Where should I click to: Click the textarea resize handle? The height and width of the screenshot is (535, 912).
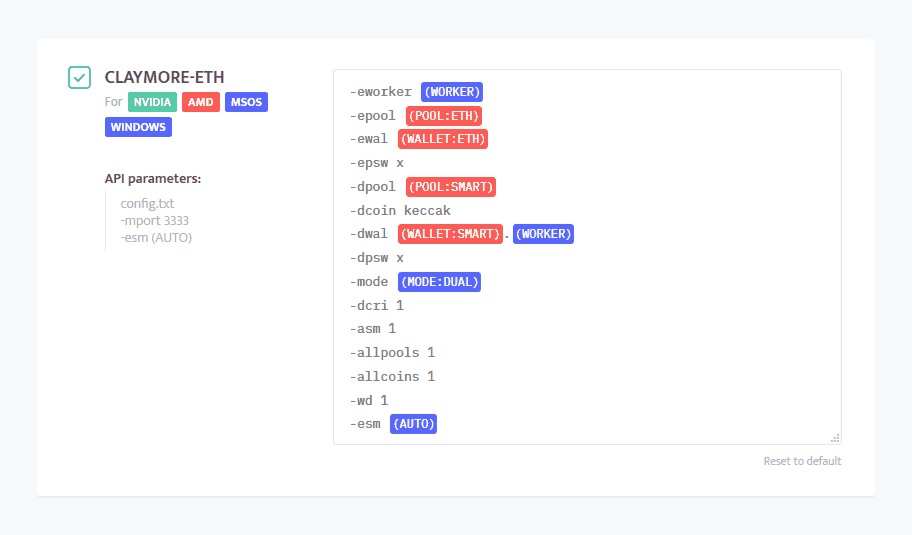835,438
